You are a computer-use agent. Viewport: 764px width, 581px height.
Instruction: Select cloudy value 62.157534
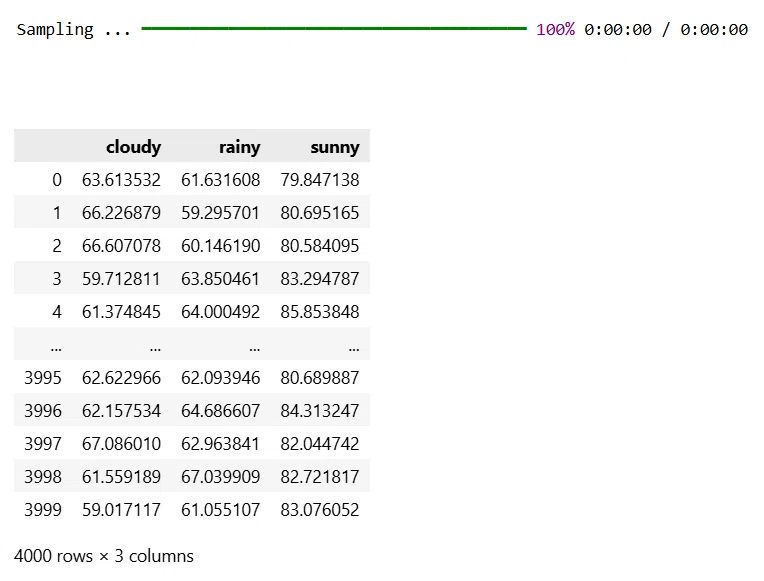pyautogui.click(x=121, y=411)
